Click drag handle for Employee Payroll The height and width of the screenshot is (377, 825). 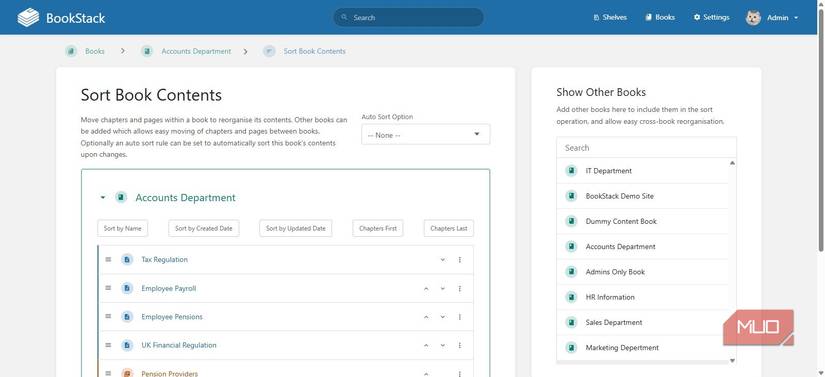point(108,288)
